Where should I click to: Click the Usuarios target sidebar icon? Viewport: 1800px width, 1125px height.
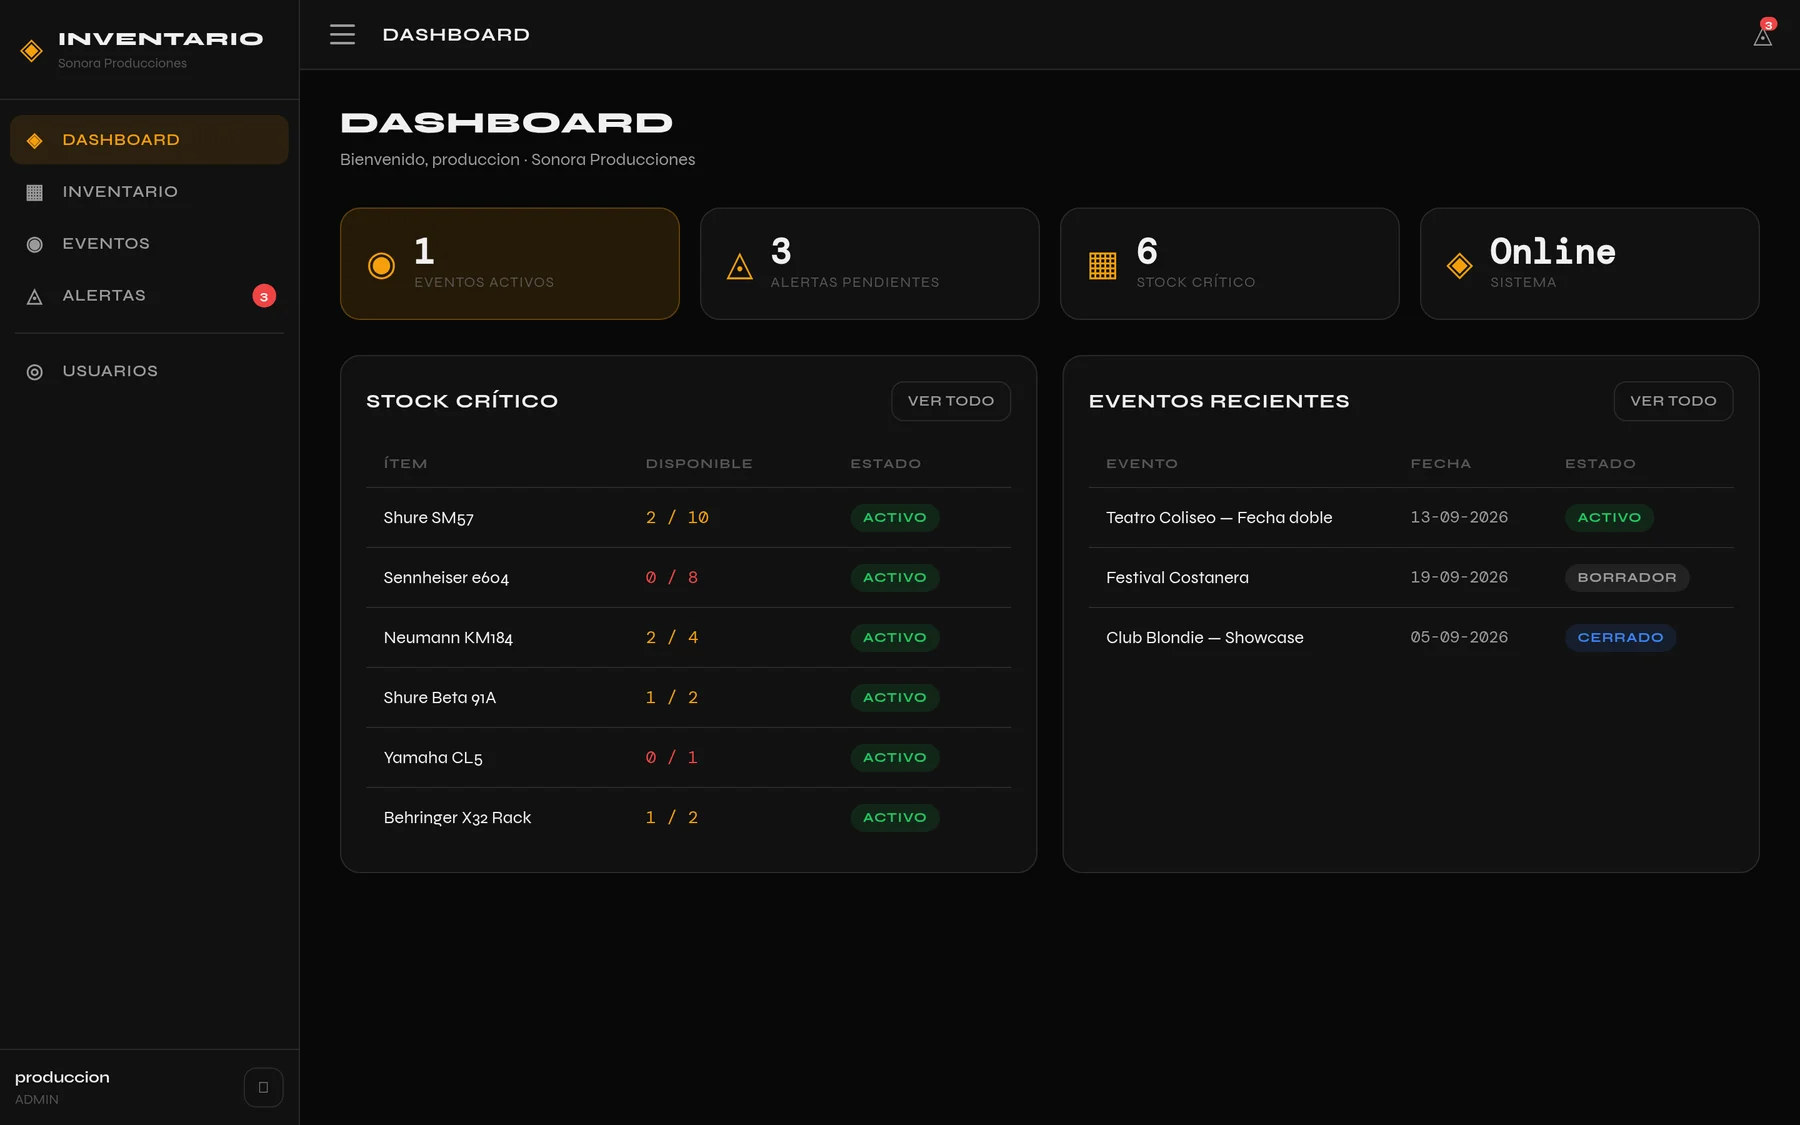point(34,371)
